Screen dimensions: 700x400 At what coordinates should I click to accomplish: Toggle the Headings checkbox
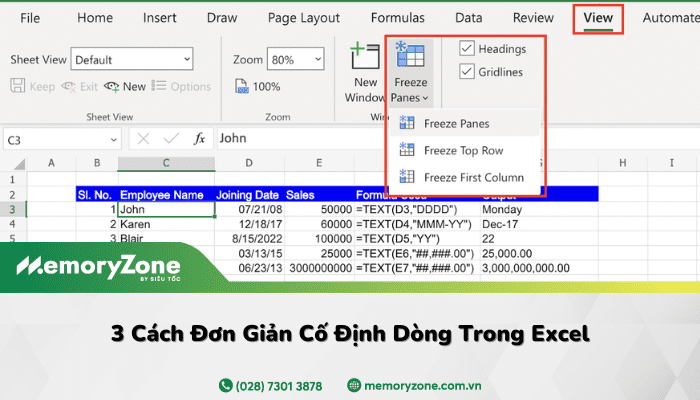(x=467, y=48)
